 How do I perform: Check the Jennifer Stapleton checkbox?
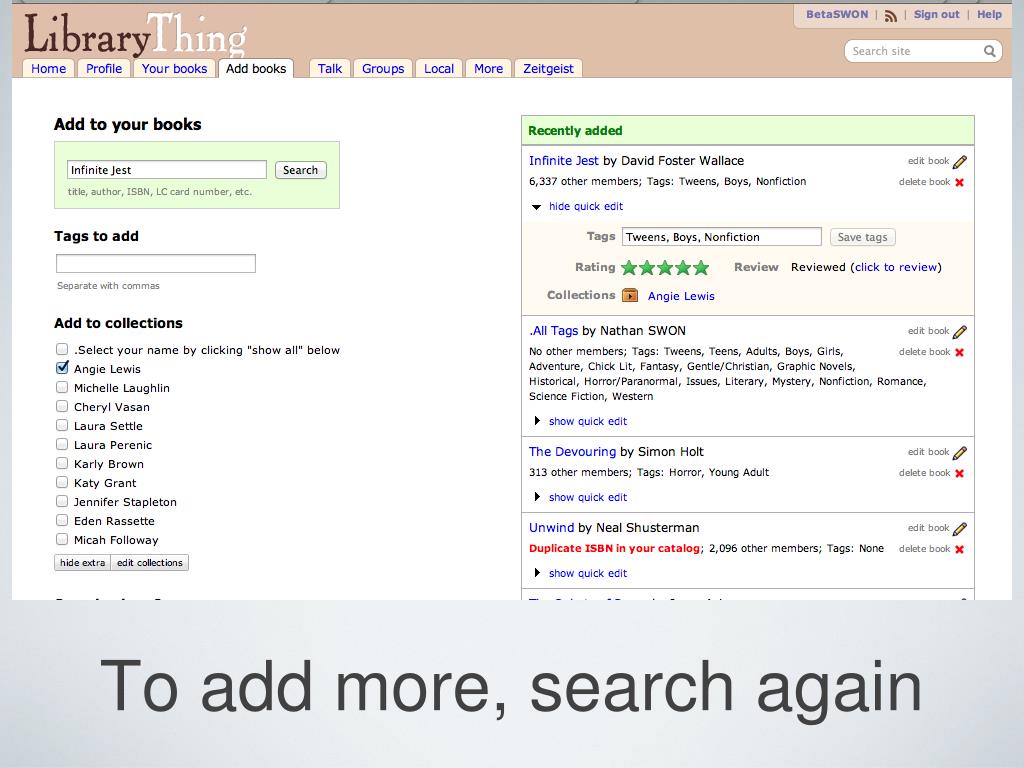(62, 501)
